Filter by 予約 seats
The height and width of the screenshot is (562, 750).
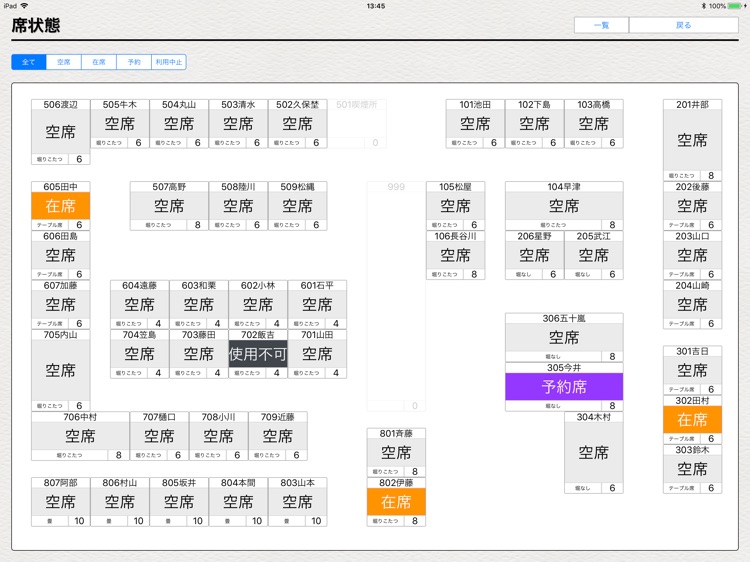pyautogui.click(x=134, y=62)
